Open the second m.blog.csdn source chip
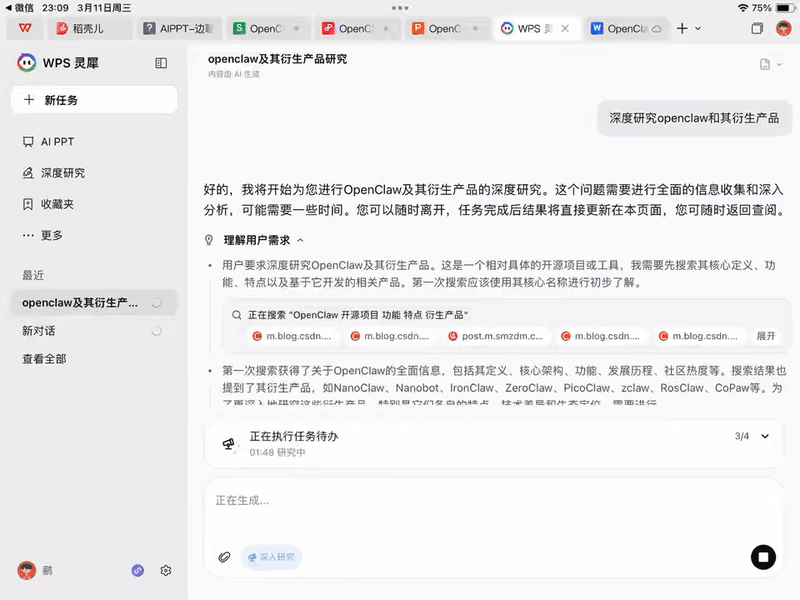The image size is (800, 600). pyautogui.click(x=391, y=336)
